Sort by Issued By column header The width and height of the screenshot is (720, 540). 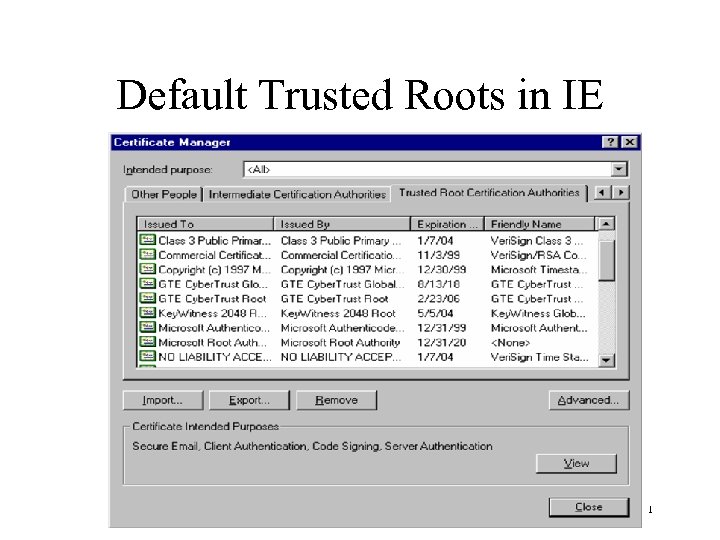[x=342, y=224]
